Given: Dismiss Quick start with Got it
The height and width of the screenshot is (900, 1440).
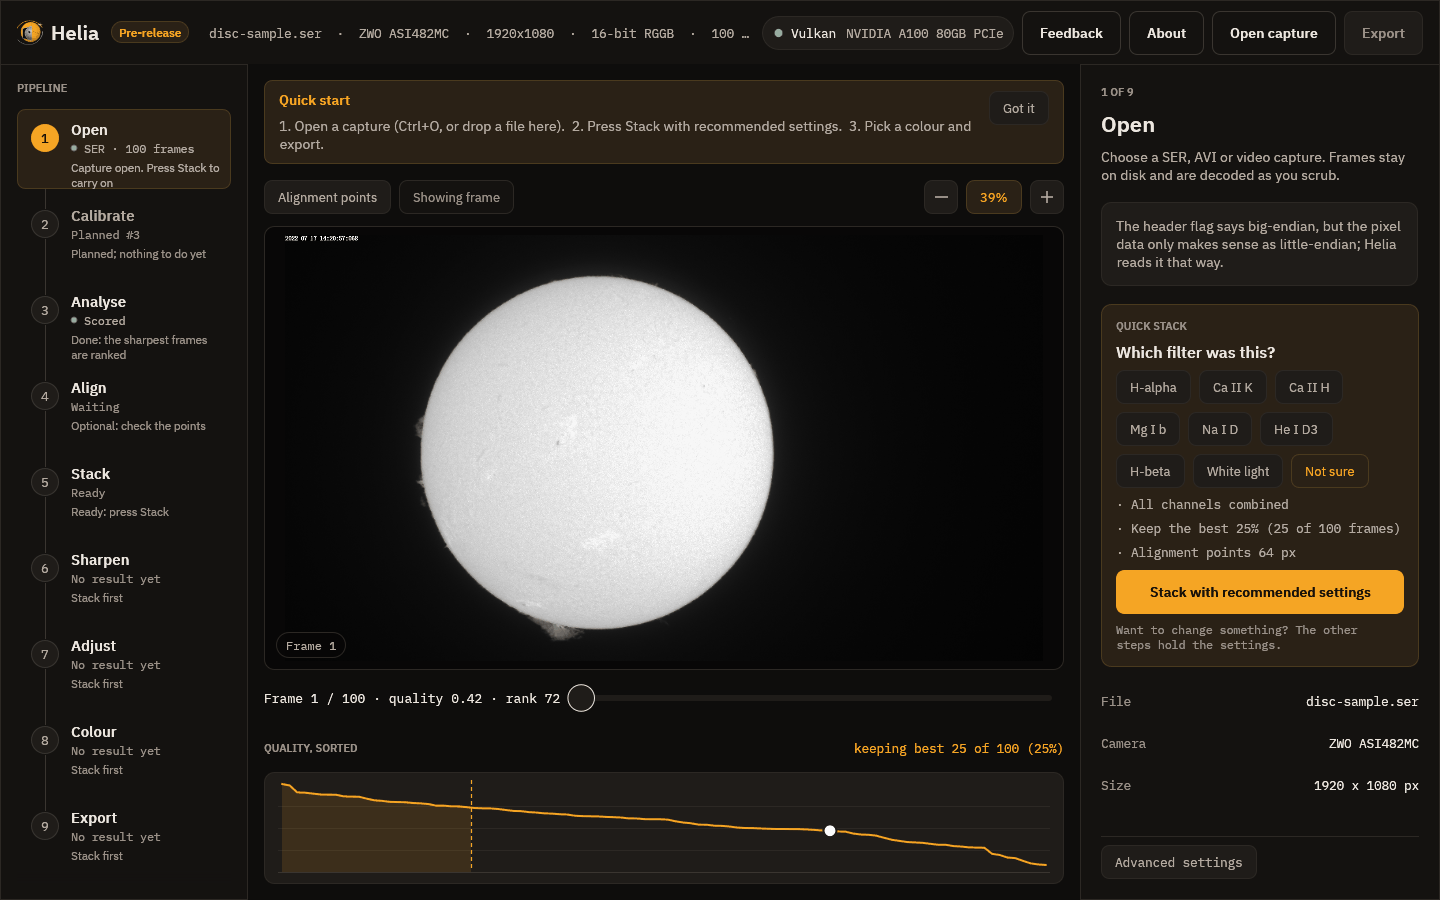Looking at the screenshot, I should click(x=1019, y=108).
